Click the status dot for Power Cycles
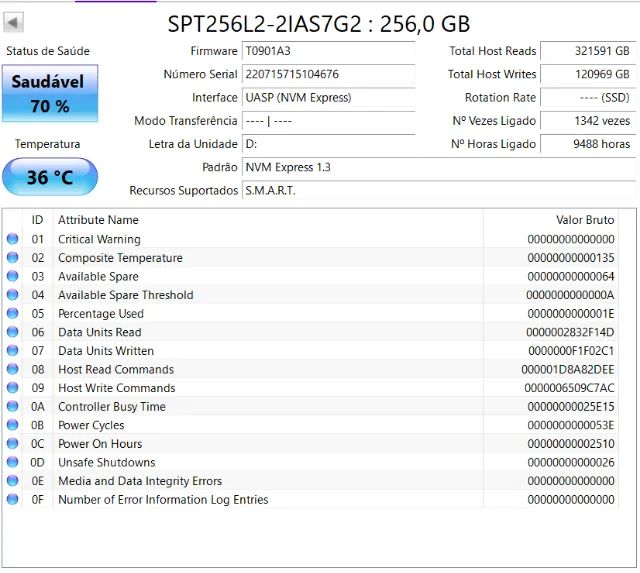The height and width of the screenshot is (573, 640). (x=13, y=425)
